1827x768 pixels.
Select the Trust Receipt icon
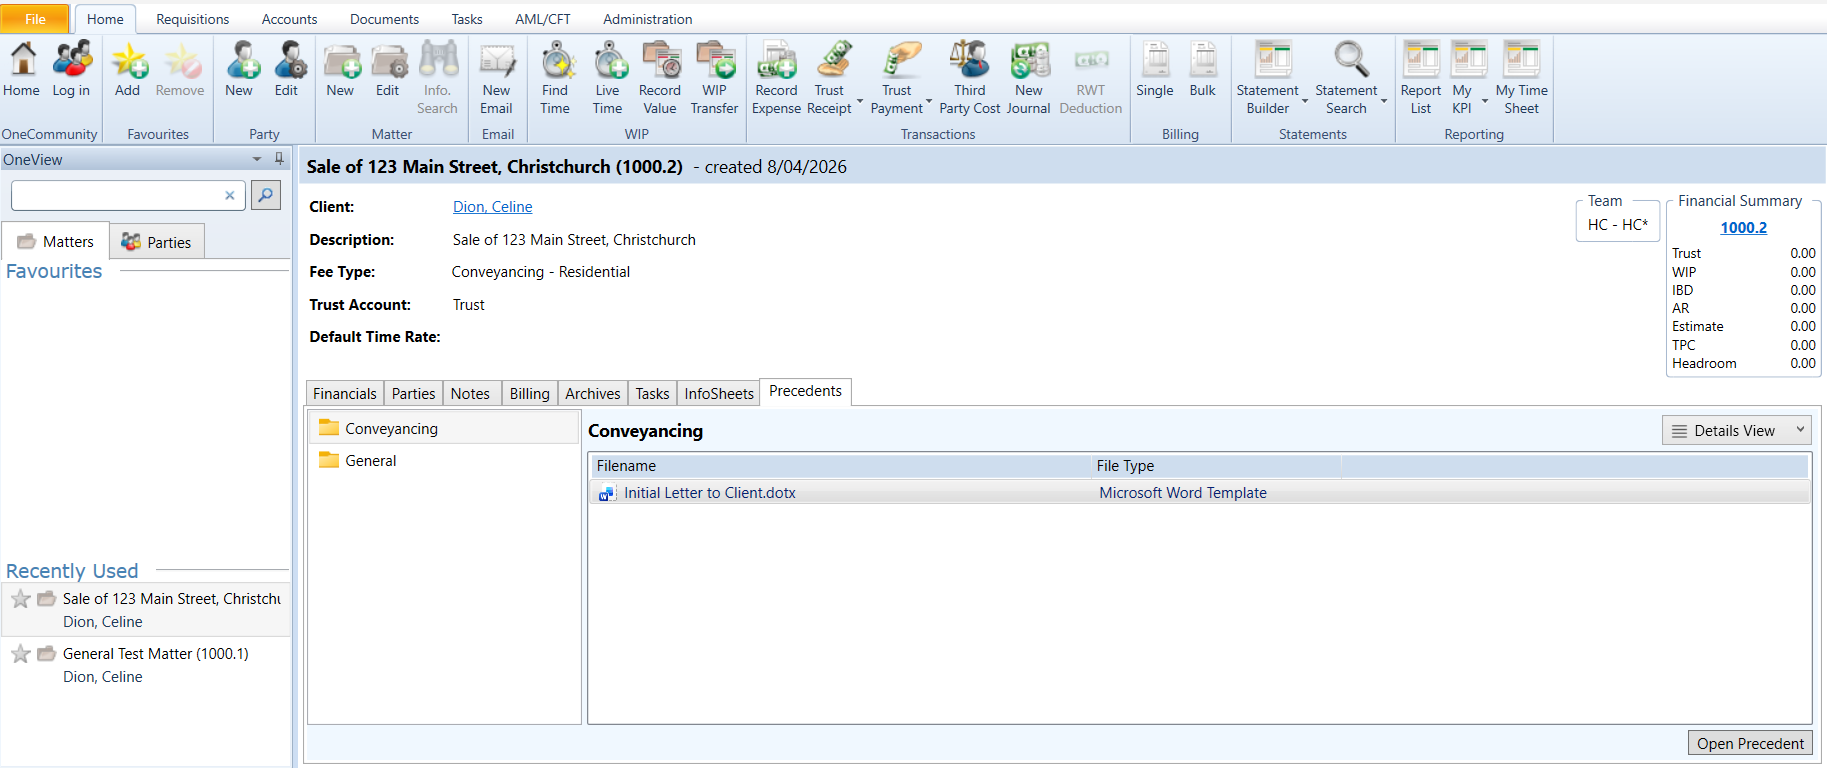830,78
